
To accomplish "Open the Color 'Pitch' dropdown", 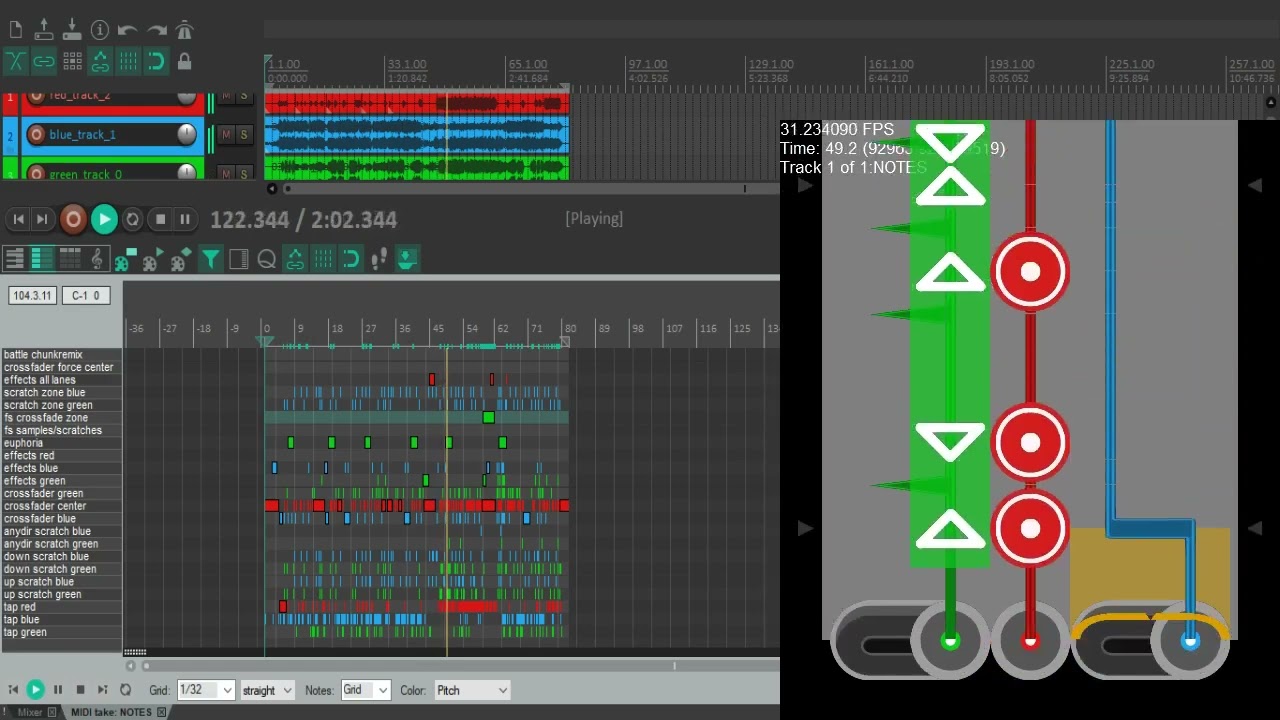I will [x=472, y=690].
